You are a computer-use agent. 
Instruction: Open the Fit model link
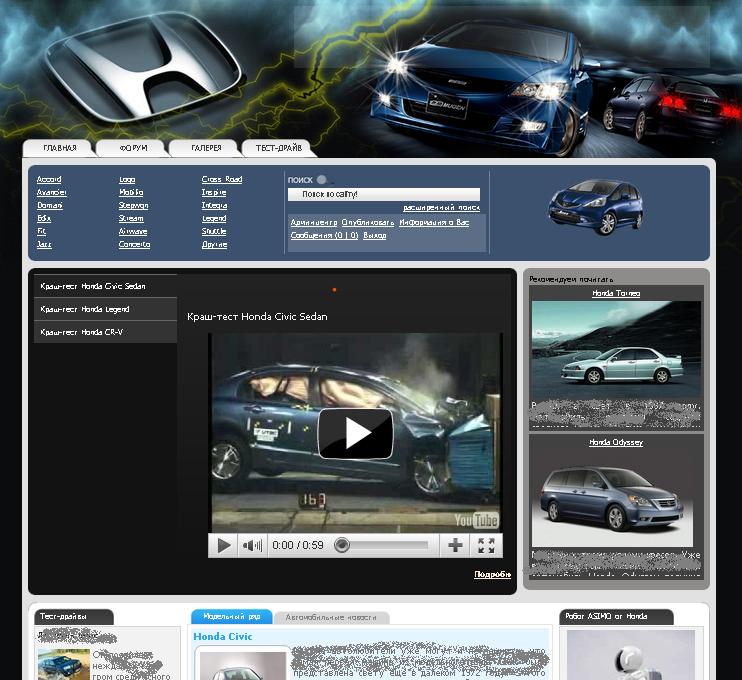tap(42, 231)
